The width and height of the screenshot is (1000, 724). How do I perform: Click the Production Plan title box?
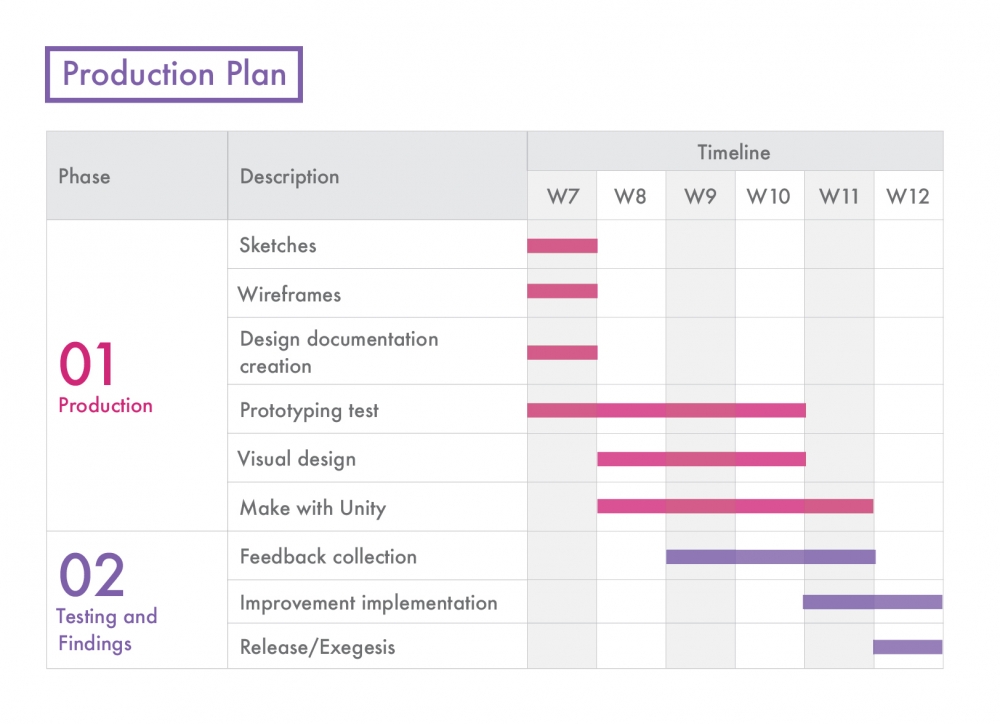click(x=174, y=74)
